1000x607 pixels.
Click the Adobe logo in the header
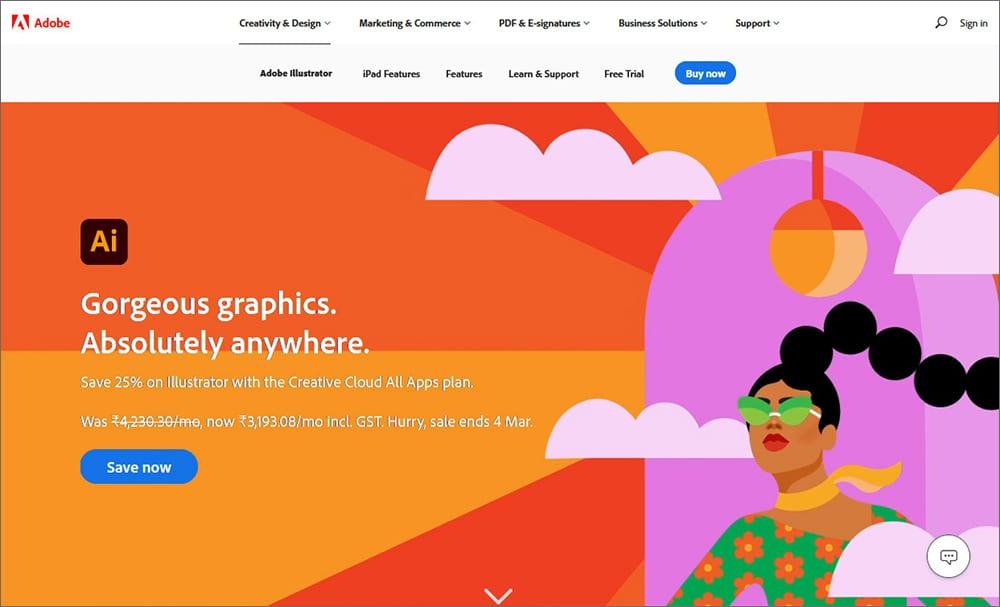(x=40, y=23)
